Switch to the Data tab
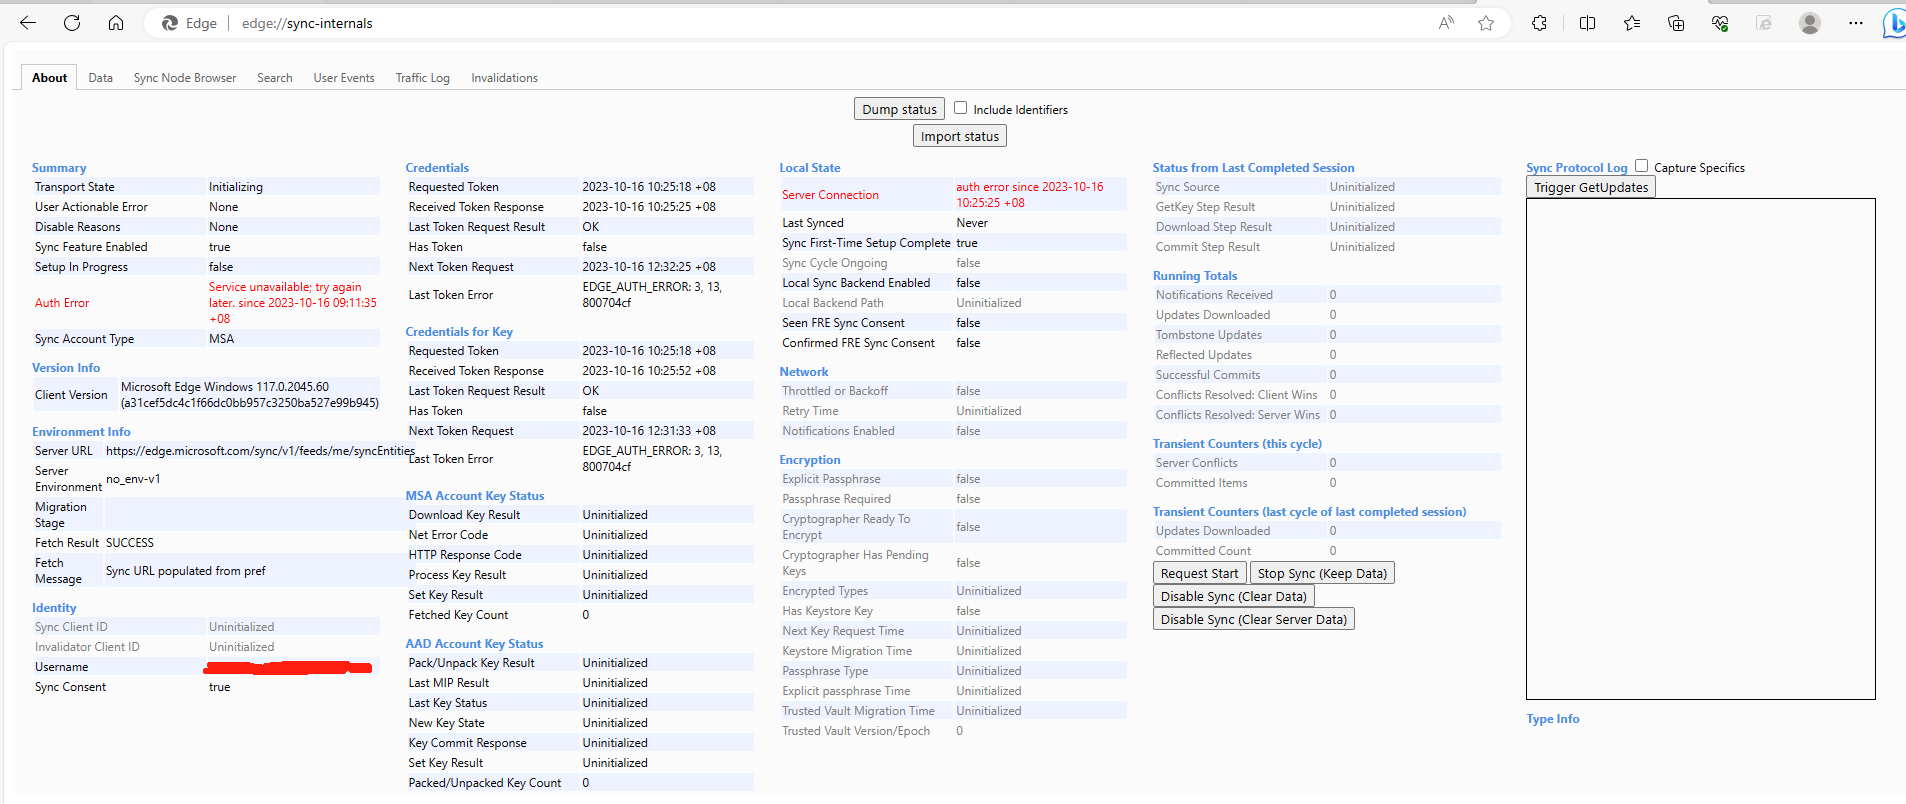 coord(100,77)
